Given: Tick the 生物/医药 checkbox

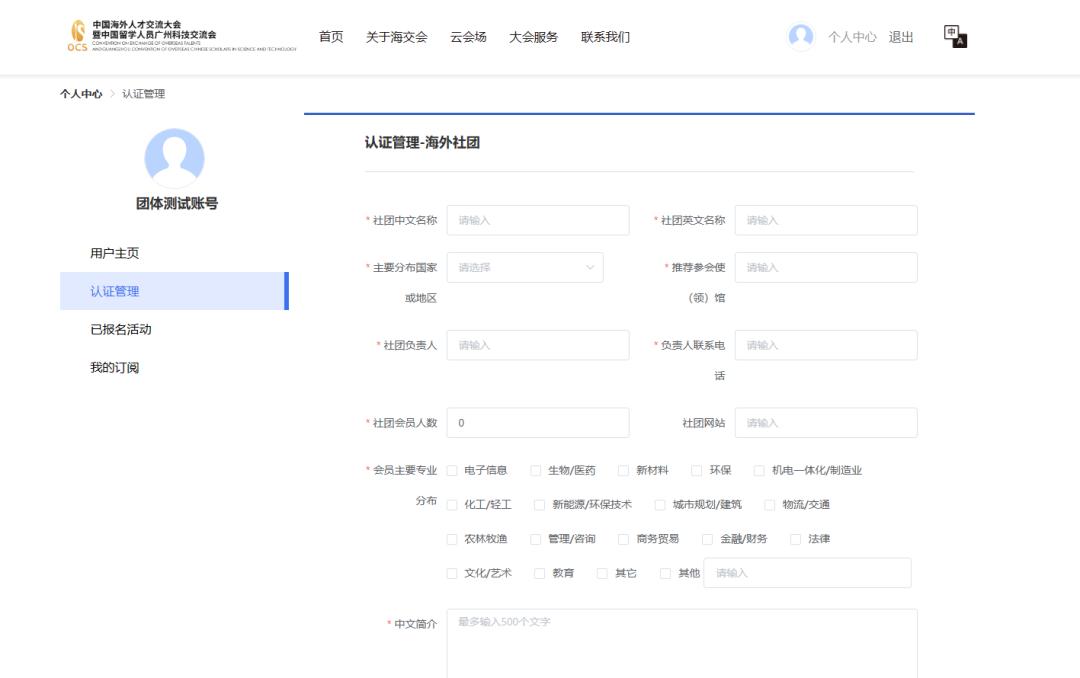Looking at the screenshot, I should coord(536,470).
